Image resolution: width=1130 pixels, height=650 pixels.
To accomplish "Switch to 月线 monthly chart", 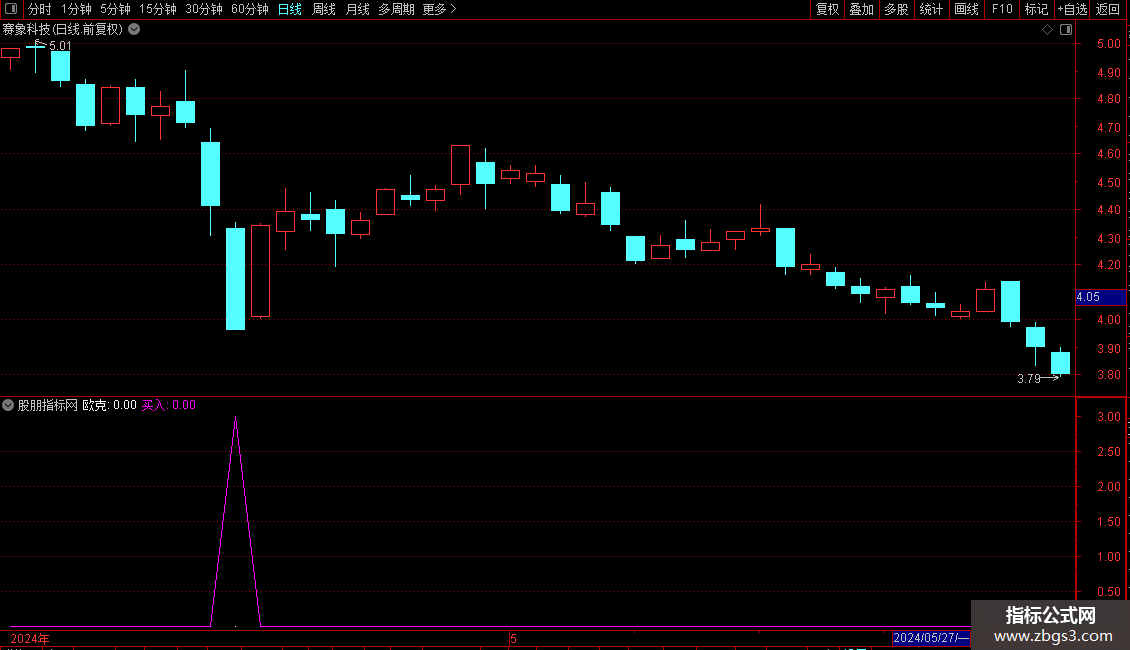I will click(x=357, y=9).
